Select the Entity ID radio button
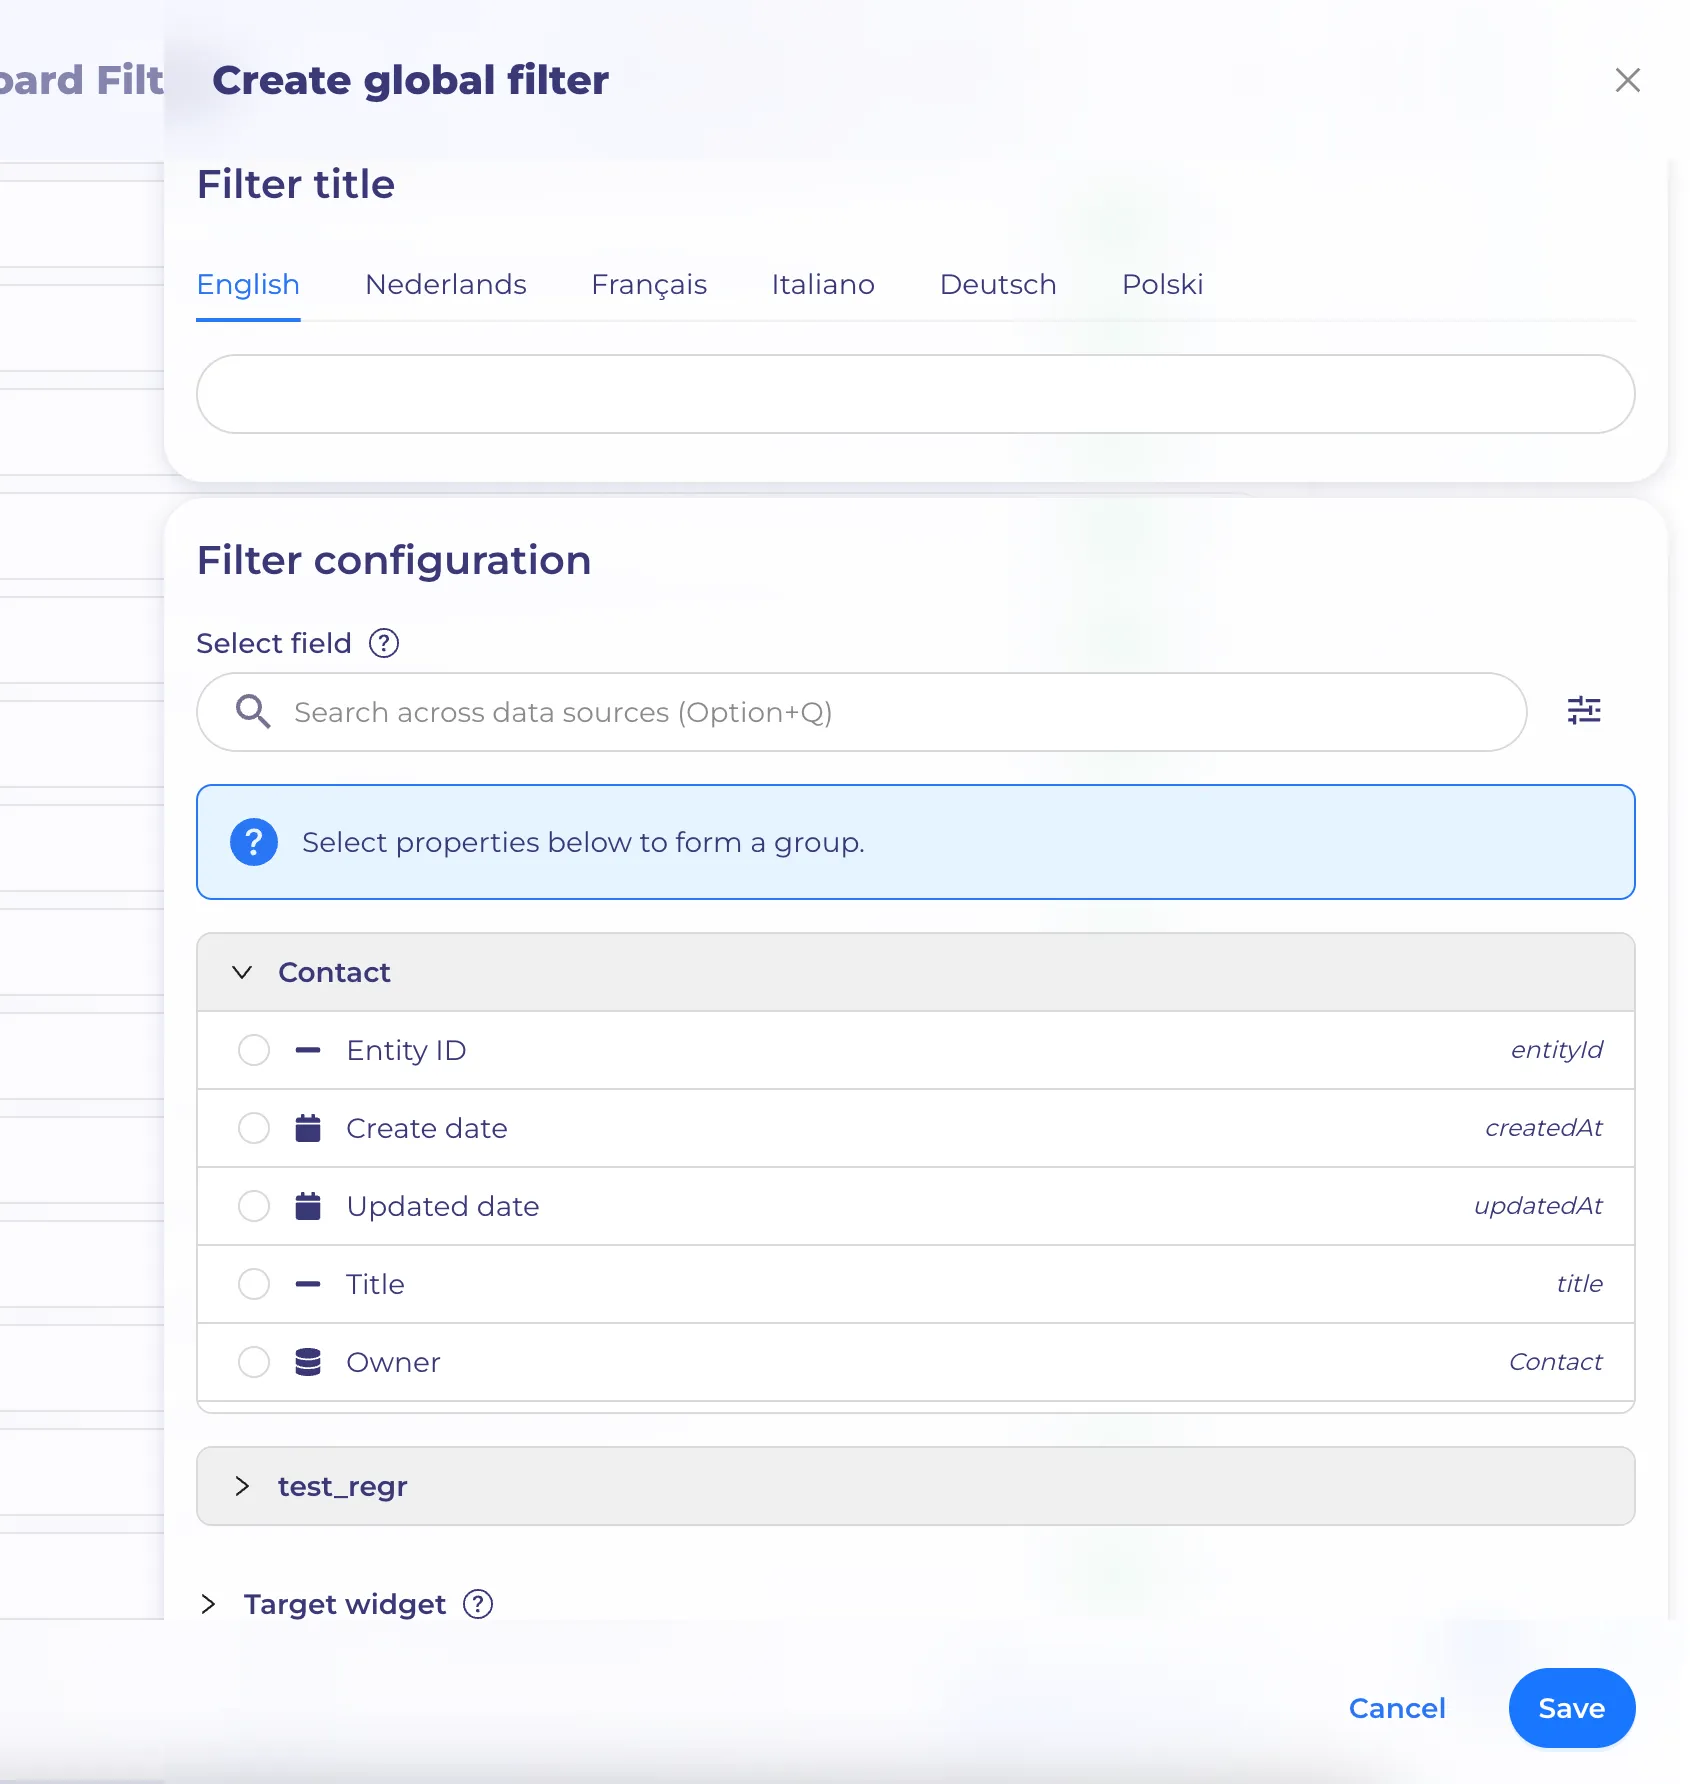 pyautogui.click(x=254, y=1050)
